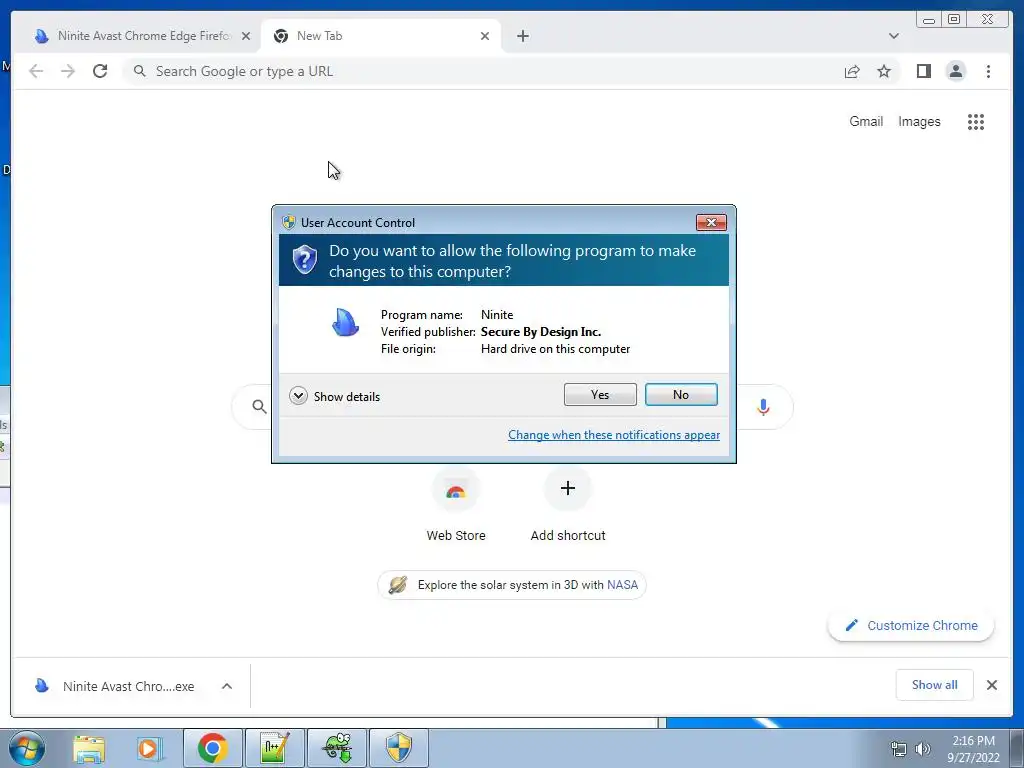This screenshot has height=768, width=1024.
Task: Open the Images link
Action: click(x=919, y=121)
